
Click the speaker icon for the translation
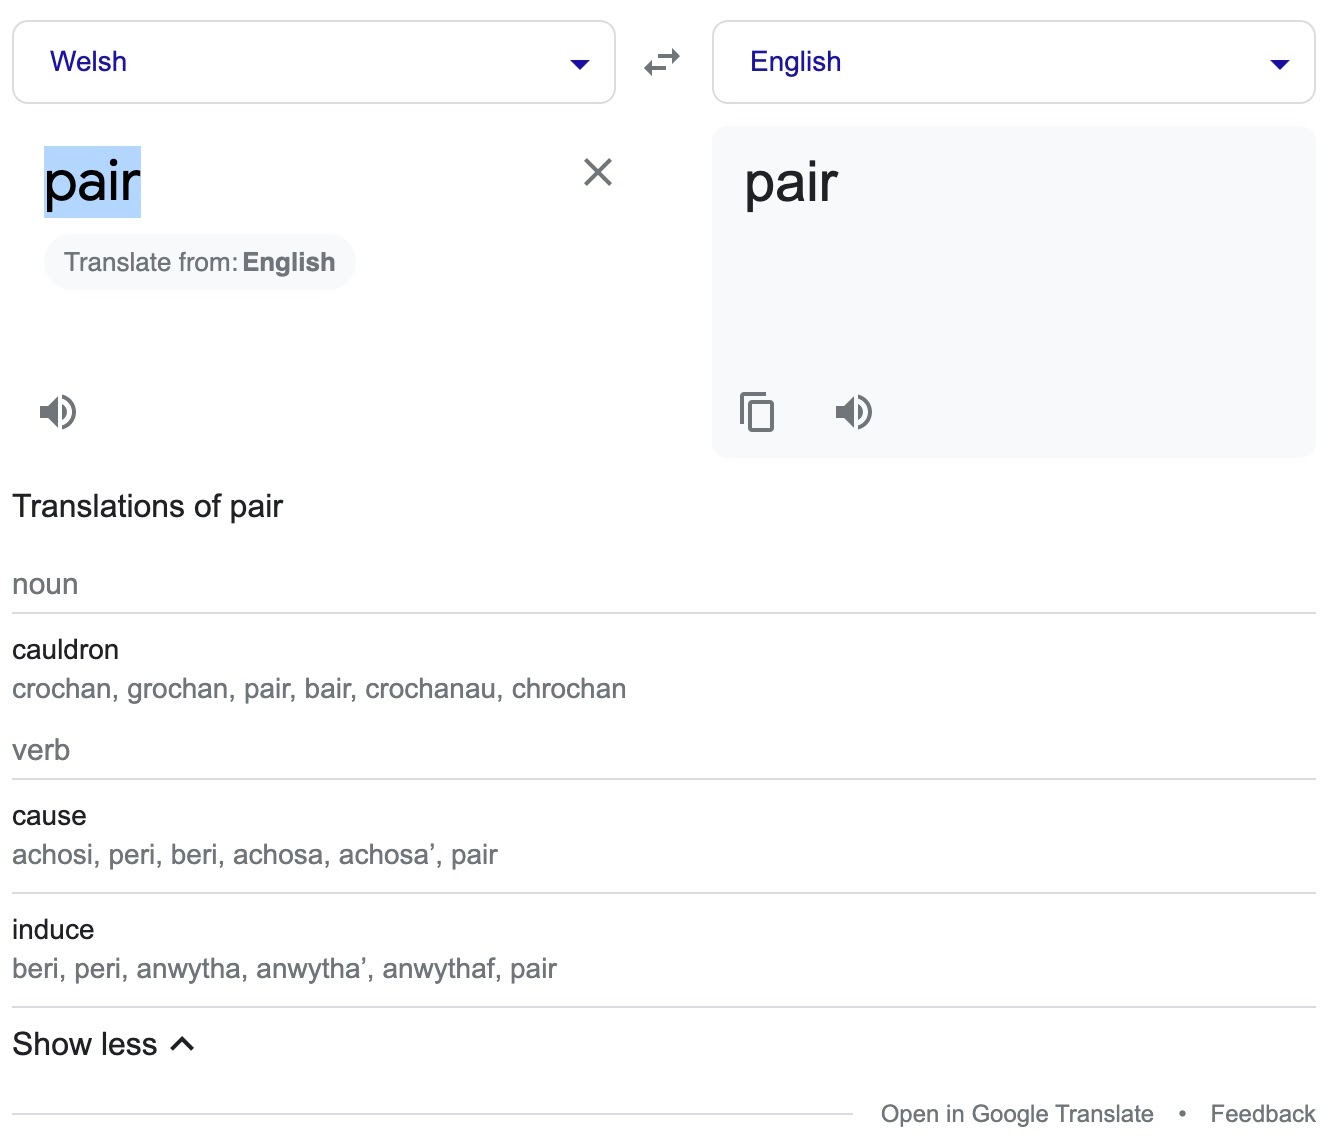tap(853, 411)
